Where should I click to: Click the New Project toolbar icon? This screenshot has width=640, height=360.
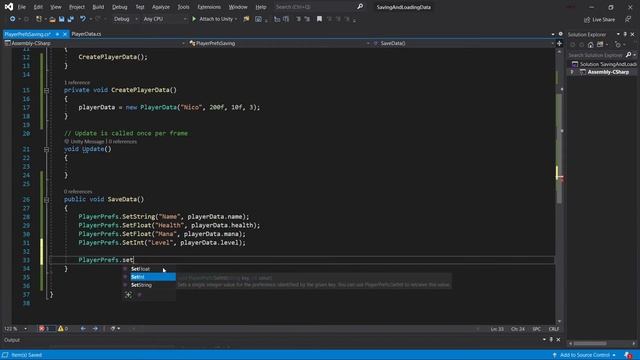(39, 19)
